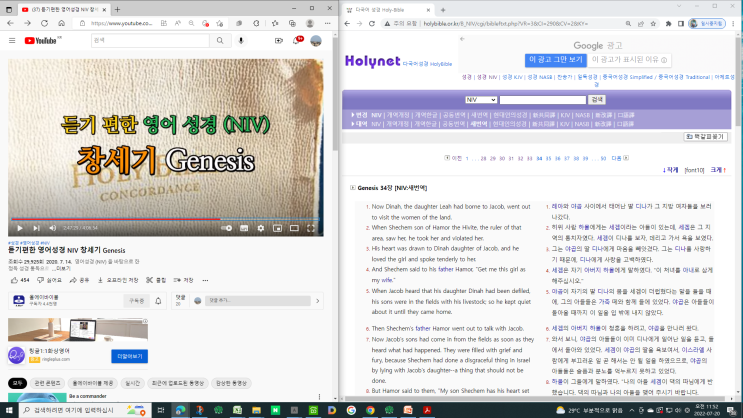Share the video
The width and height of the screenshot is (743, 418).
coord(80,280)
